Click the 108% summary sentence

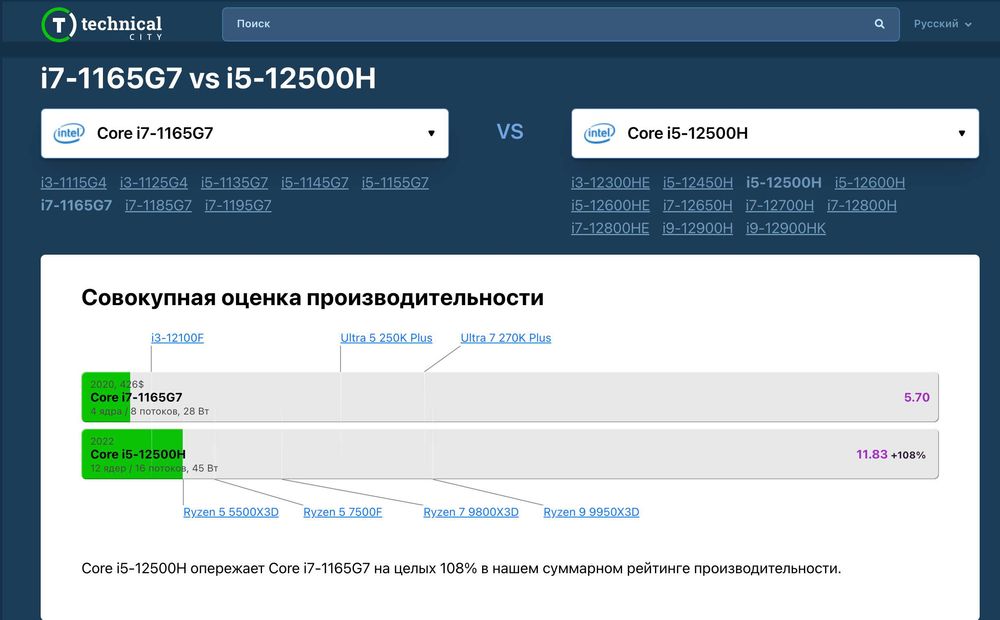click(x=461, y=568)
